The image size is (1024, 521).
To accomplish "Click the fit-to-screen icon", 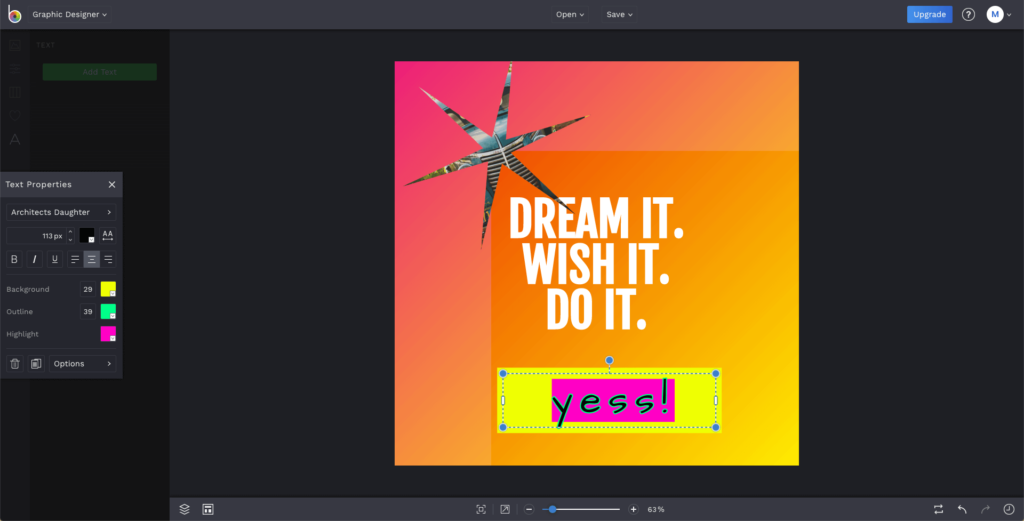I will [x=481, y=509].
